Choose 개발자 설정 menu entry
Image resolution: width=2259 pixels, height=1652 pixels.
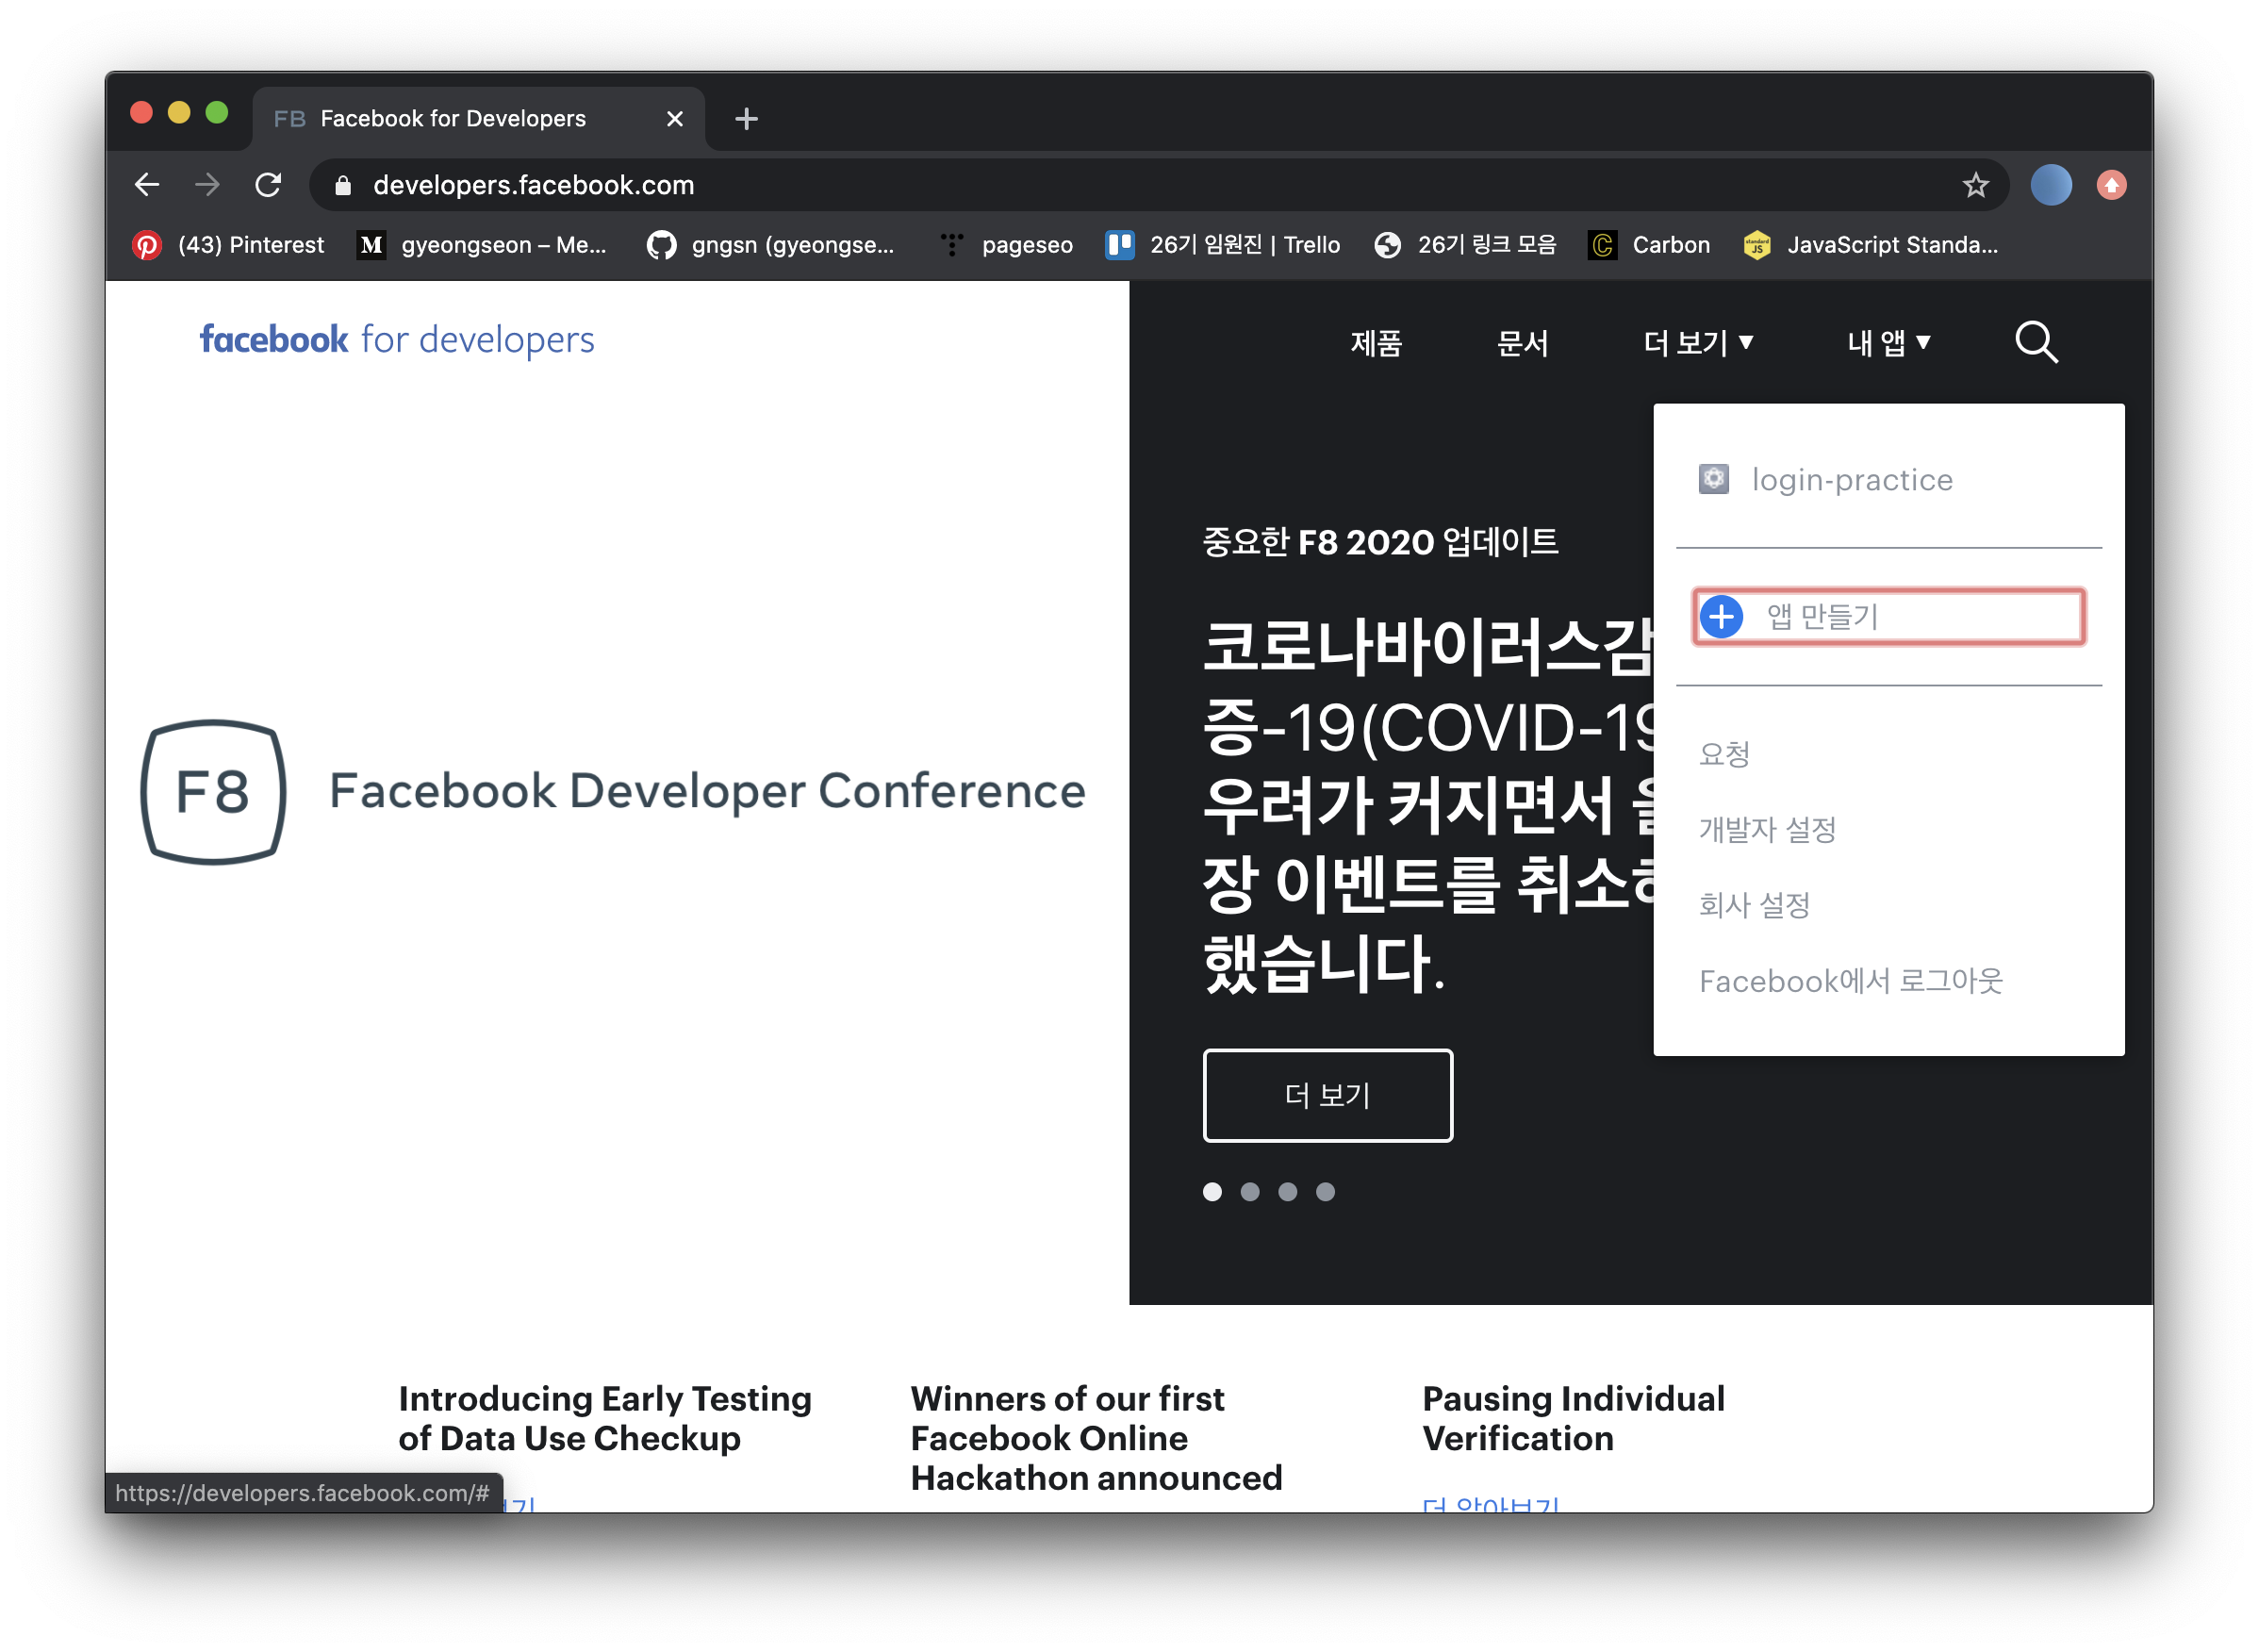coord(1767,829)
